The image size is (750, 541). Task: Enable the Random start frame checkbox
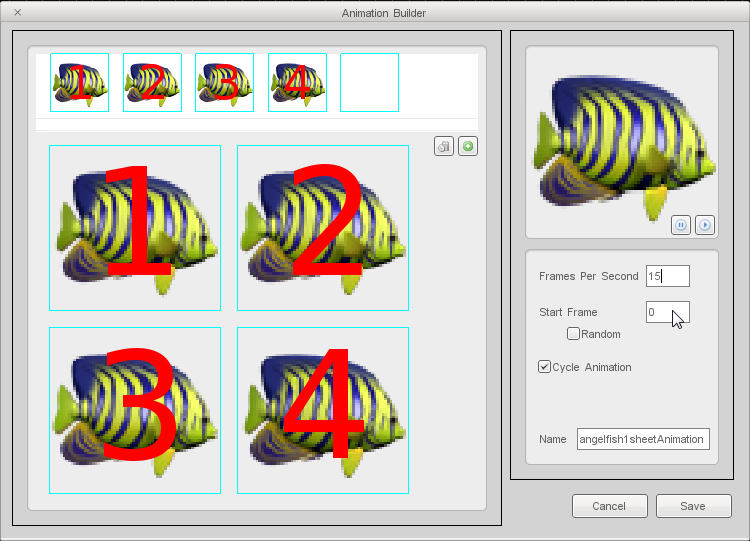[573, 333]
